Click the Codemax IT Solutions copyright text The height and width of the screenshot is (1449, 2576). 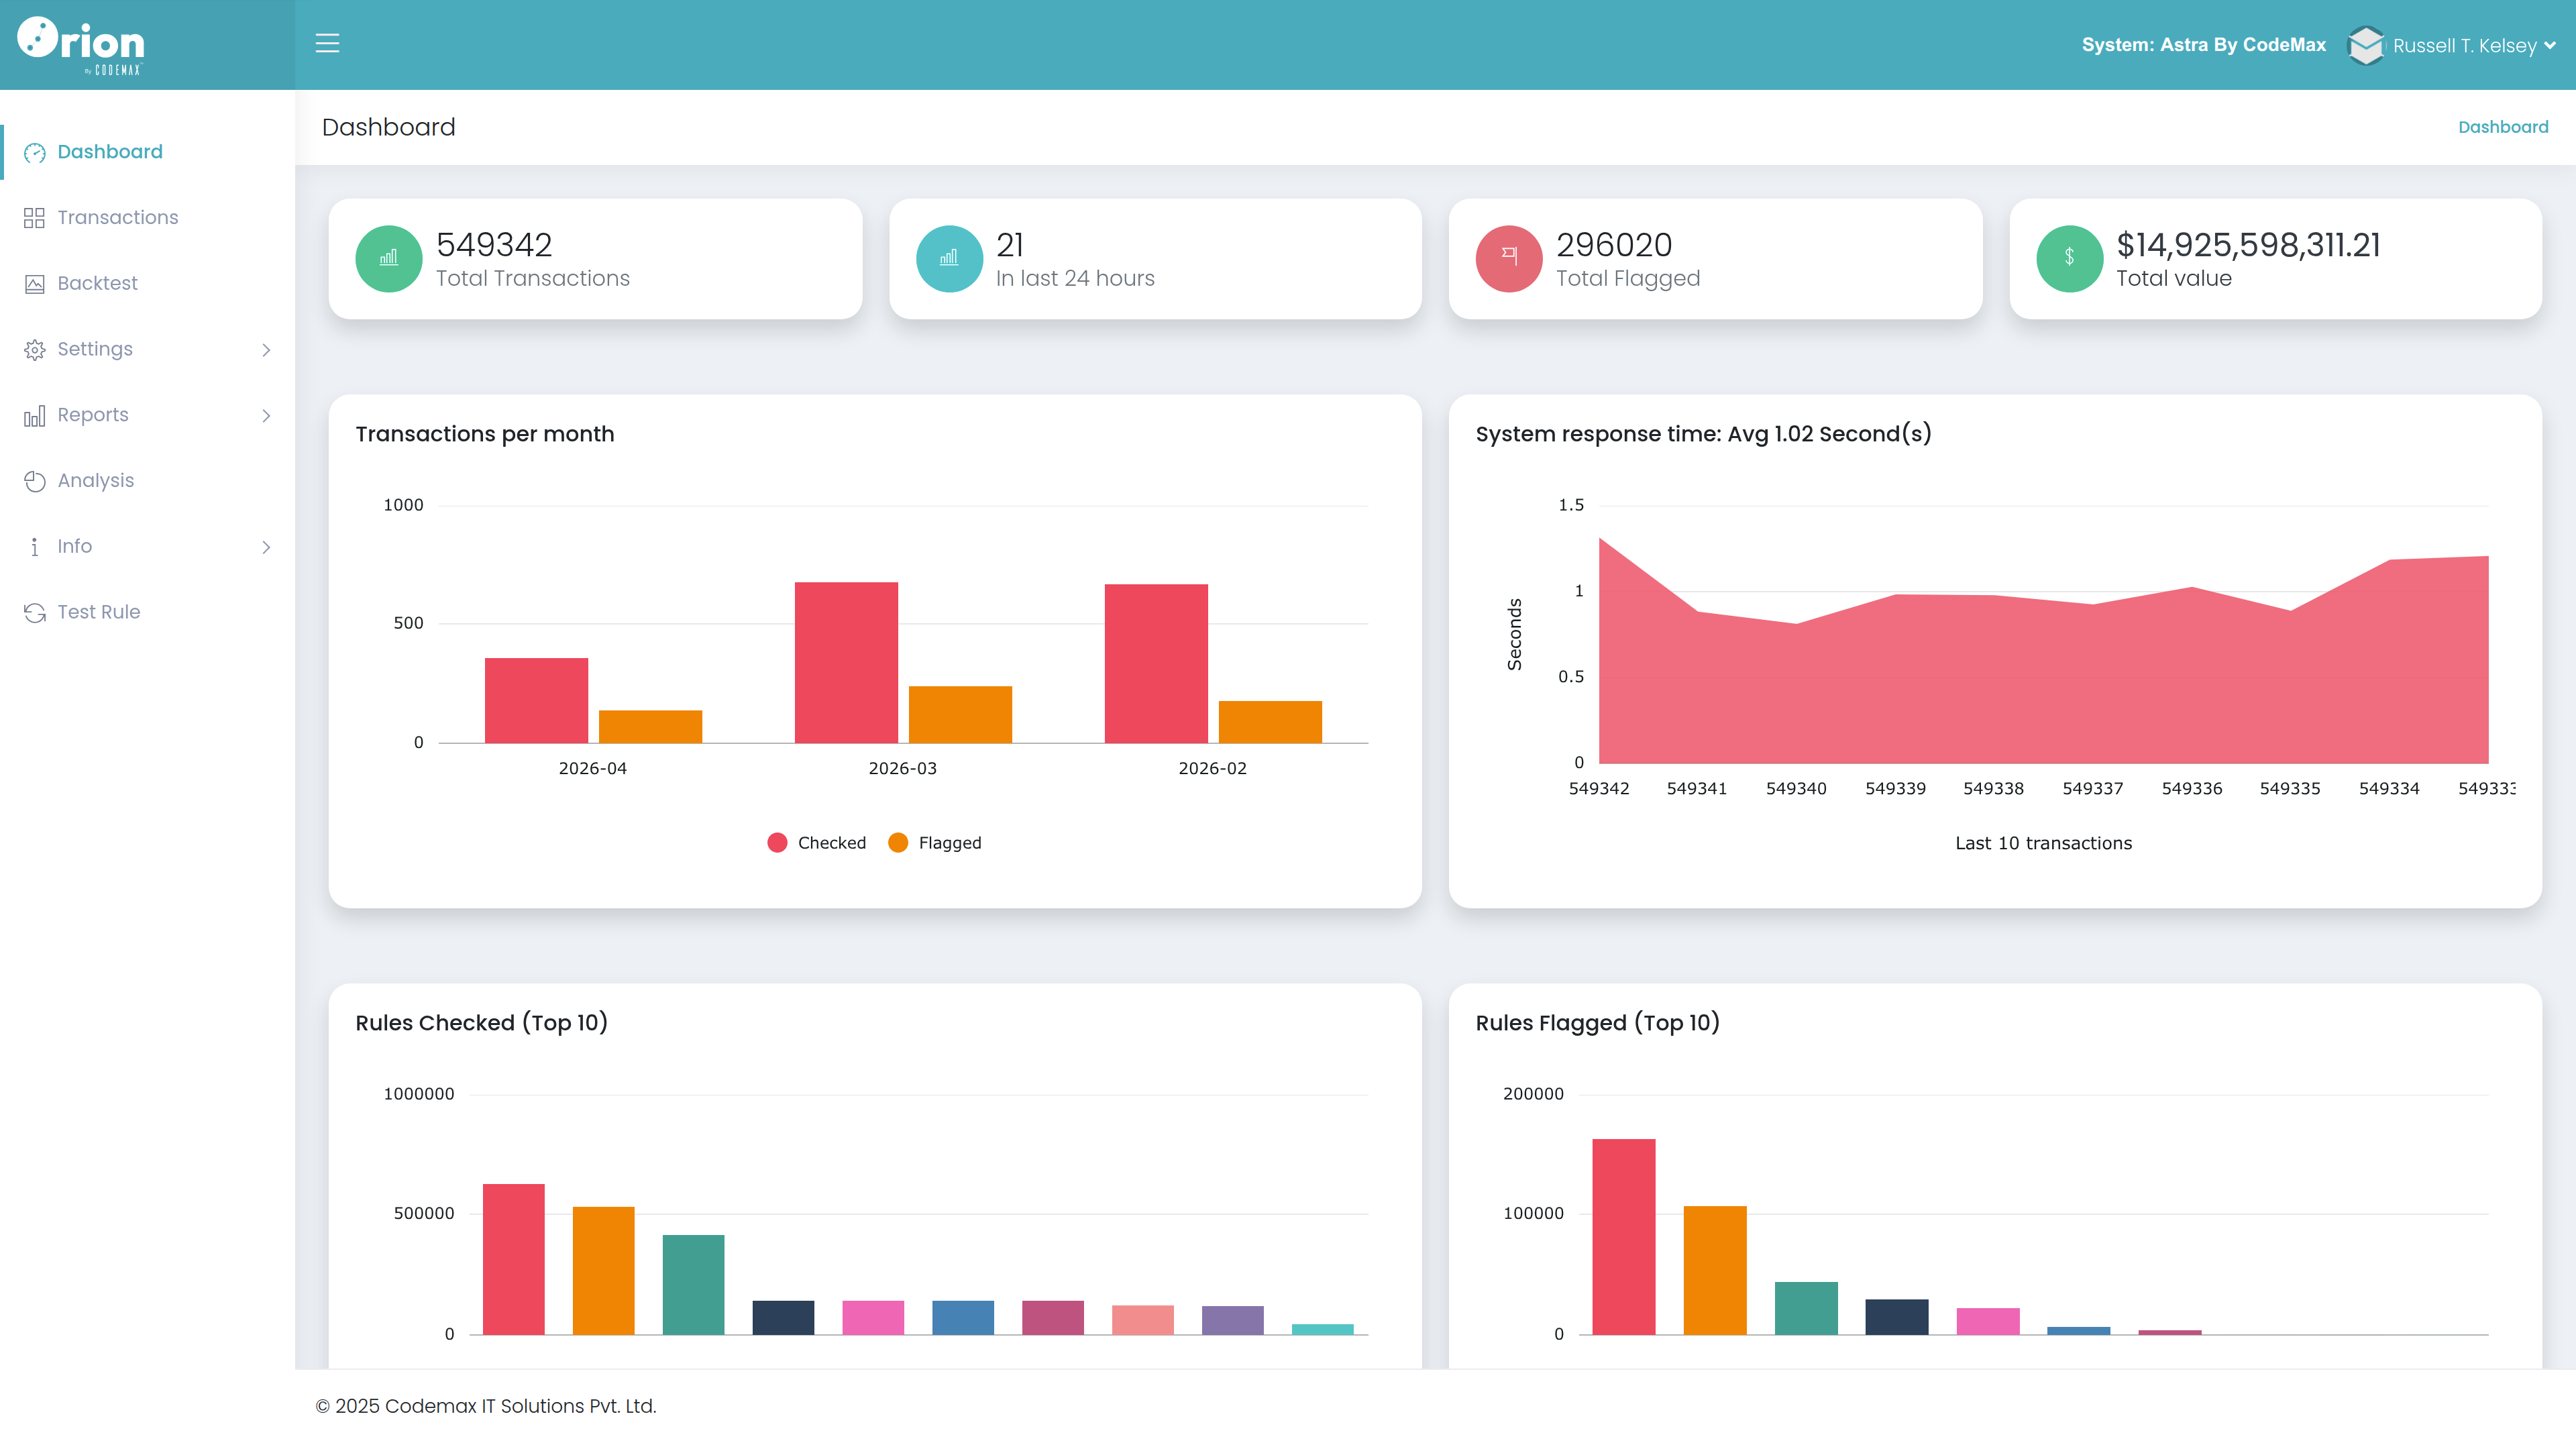[x=486, y=1407]
